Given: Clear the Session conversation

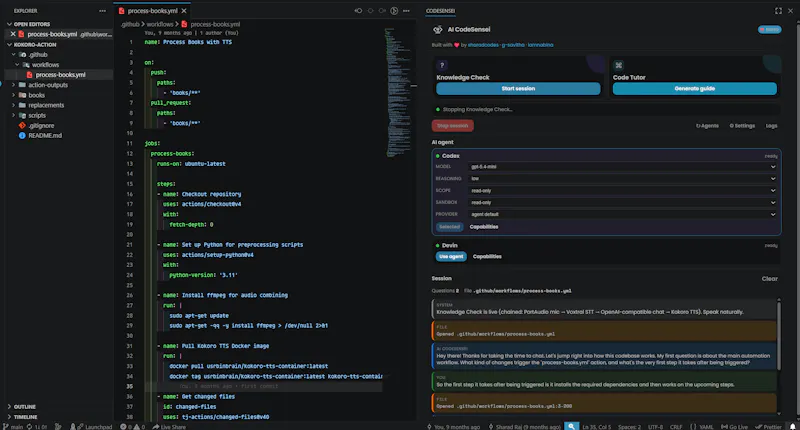Looking at the screenshot, I should (769, 279).
